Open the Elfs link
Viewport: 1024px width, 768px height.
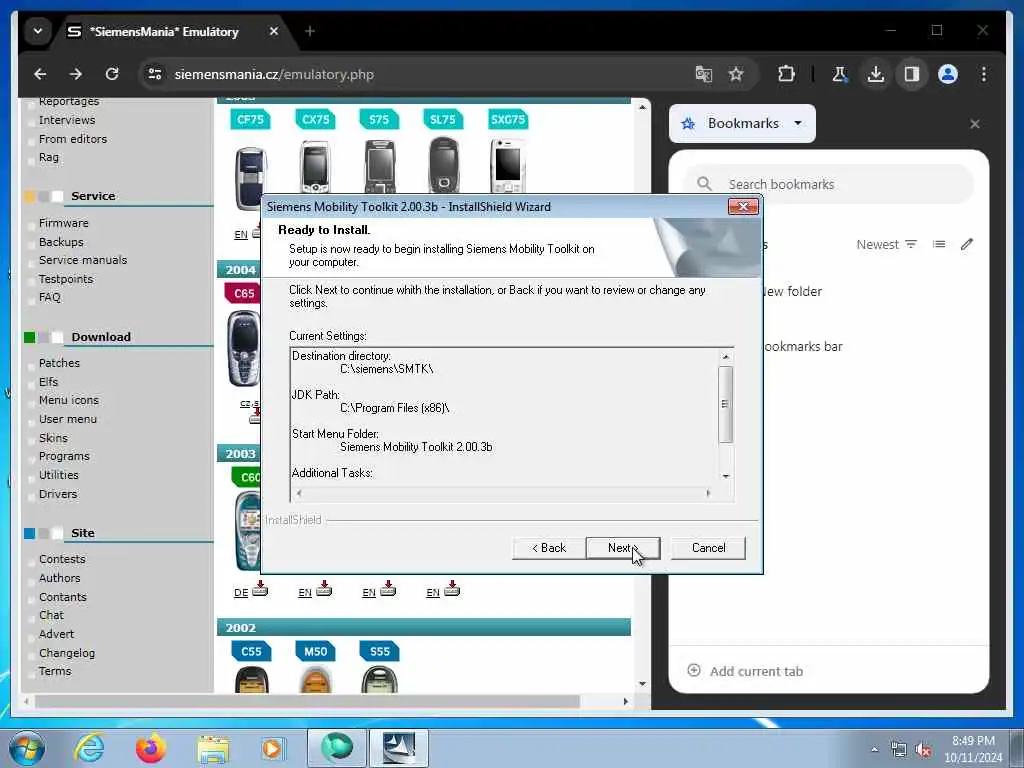(48, 382)
